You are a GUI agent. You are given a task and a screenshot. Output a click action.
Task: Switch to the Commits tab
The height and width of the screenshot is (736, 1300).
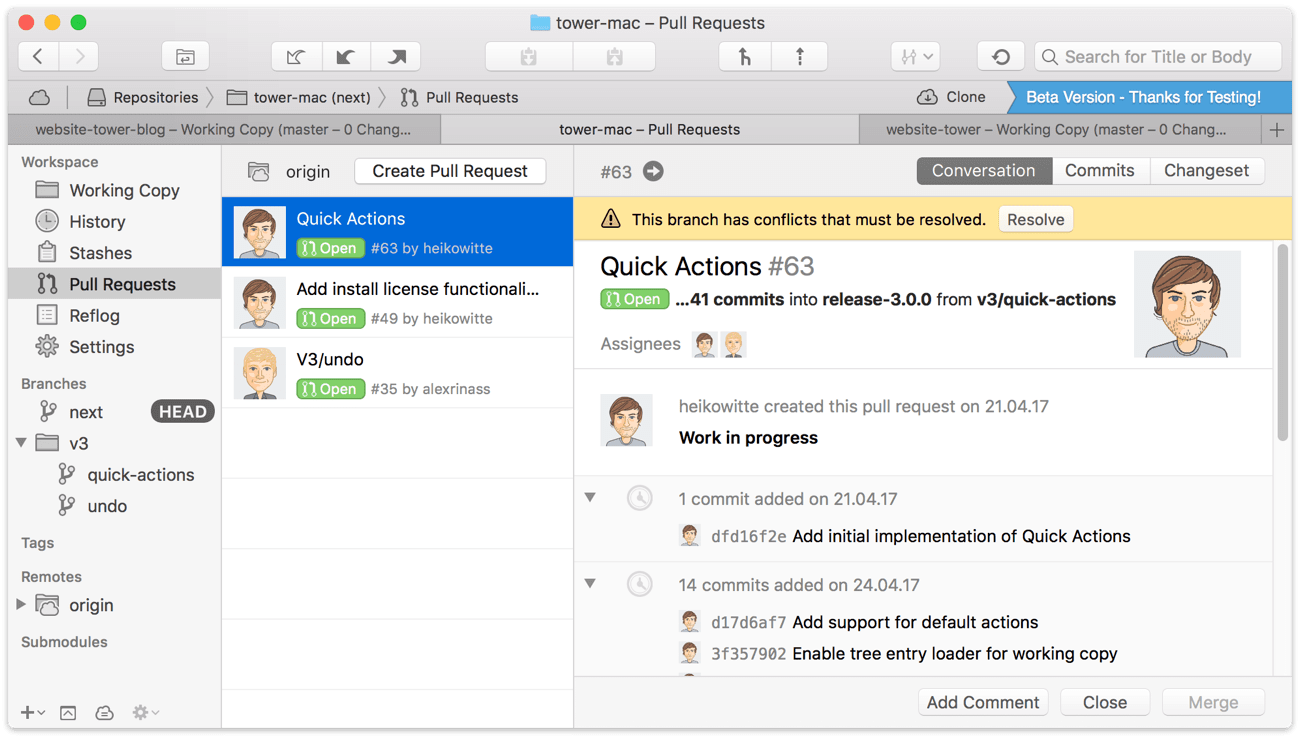click(1099, 171)
